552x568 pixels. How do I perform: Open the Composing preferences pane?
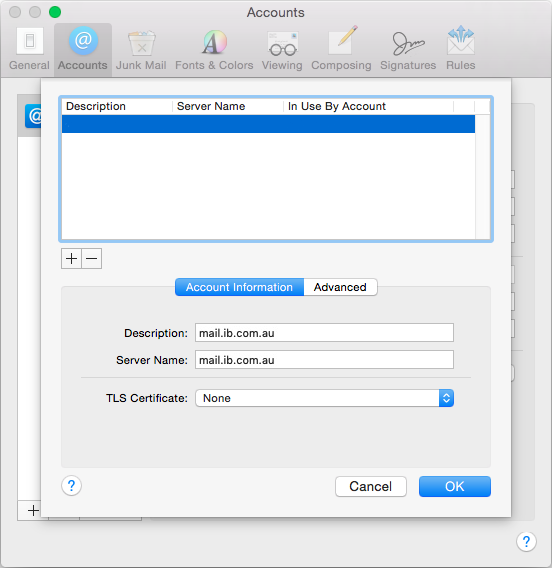pos(341,49)
